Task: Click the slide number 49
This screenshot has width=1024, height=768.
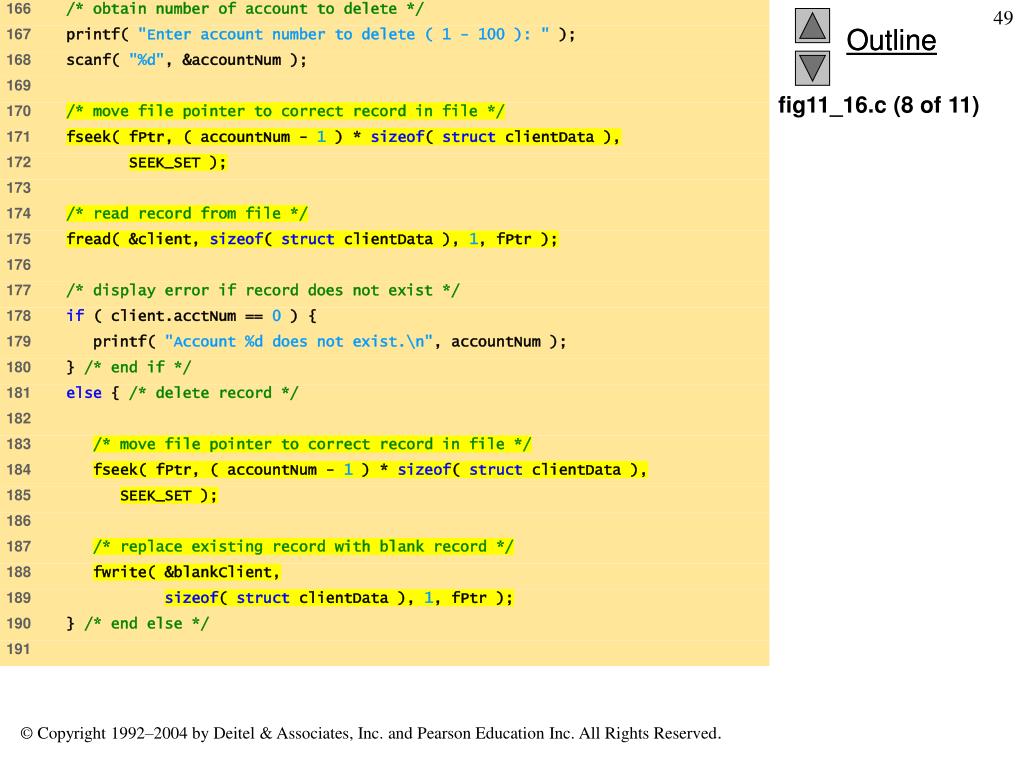Action: coord(1002,18)
